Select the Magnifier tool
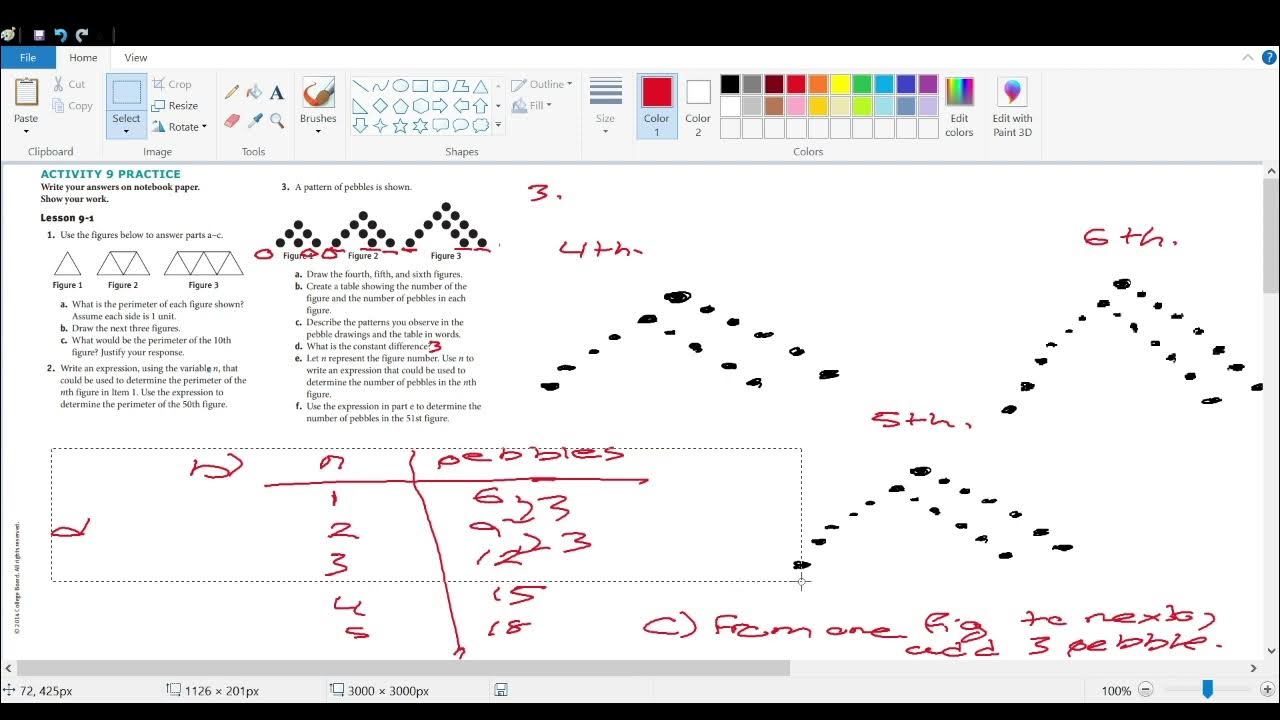 point(277,120)
